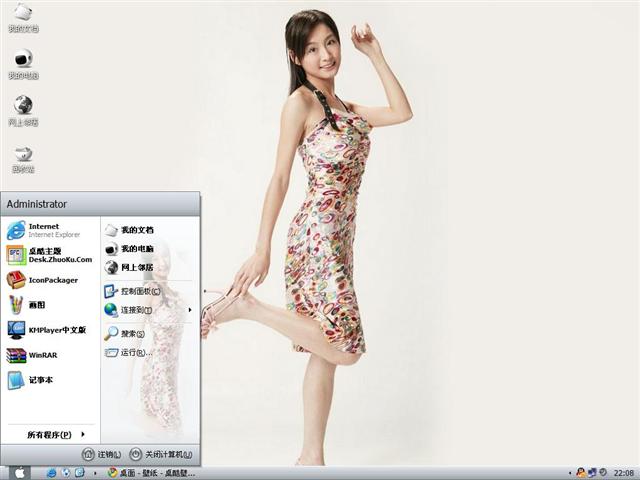Click the Apple logo start button
The width and height of the screenshot is (640, 480).
coord(19,473)
